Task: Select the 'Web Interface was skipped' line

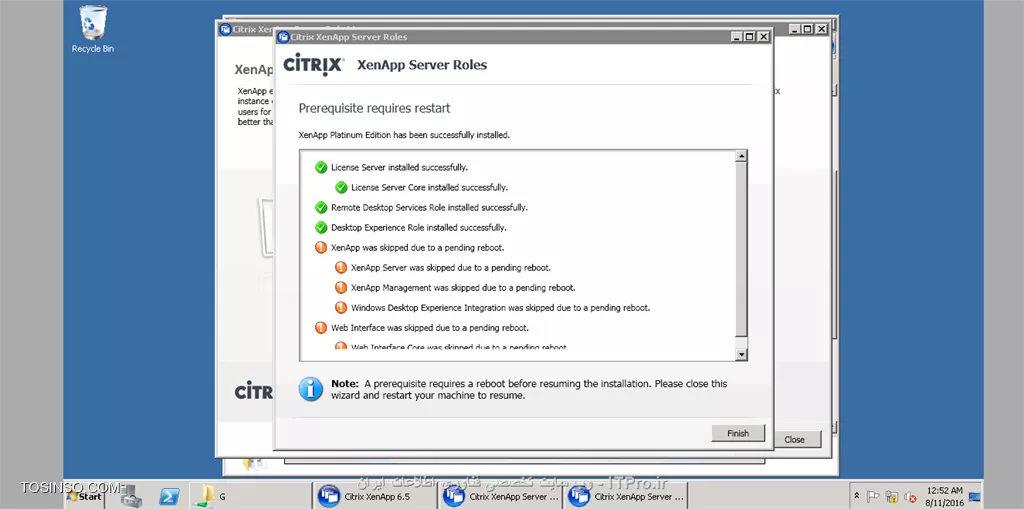Action: 430,327
